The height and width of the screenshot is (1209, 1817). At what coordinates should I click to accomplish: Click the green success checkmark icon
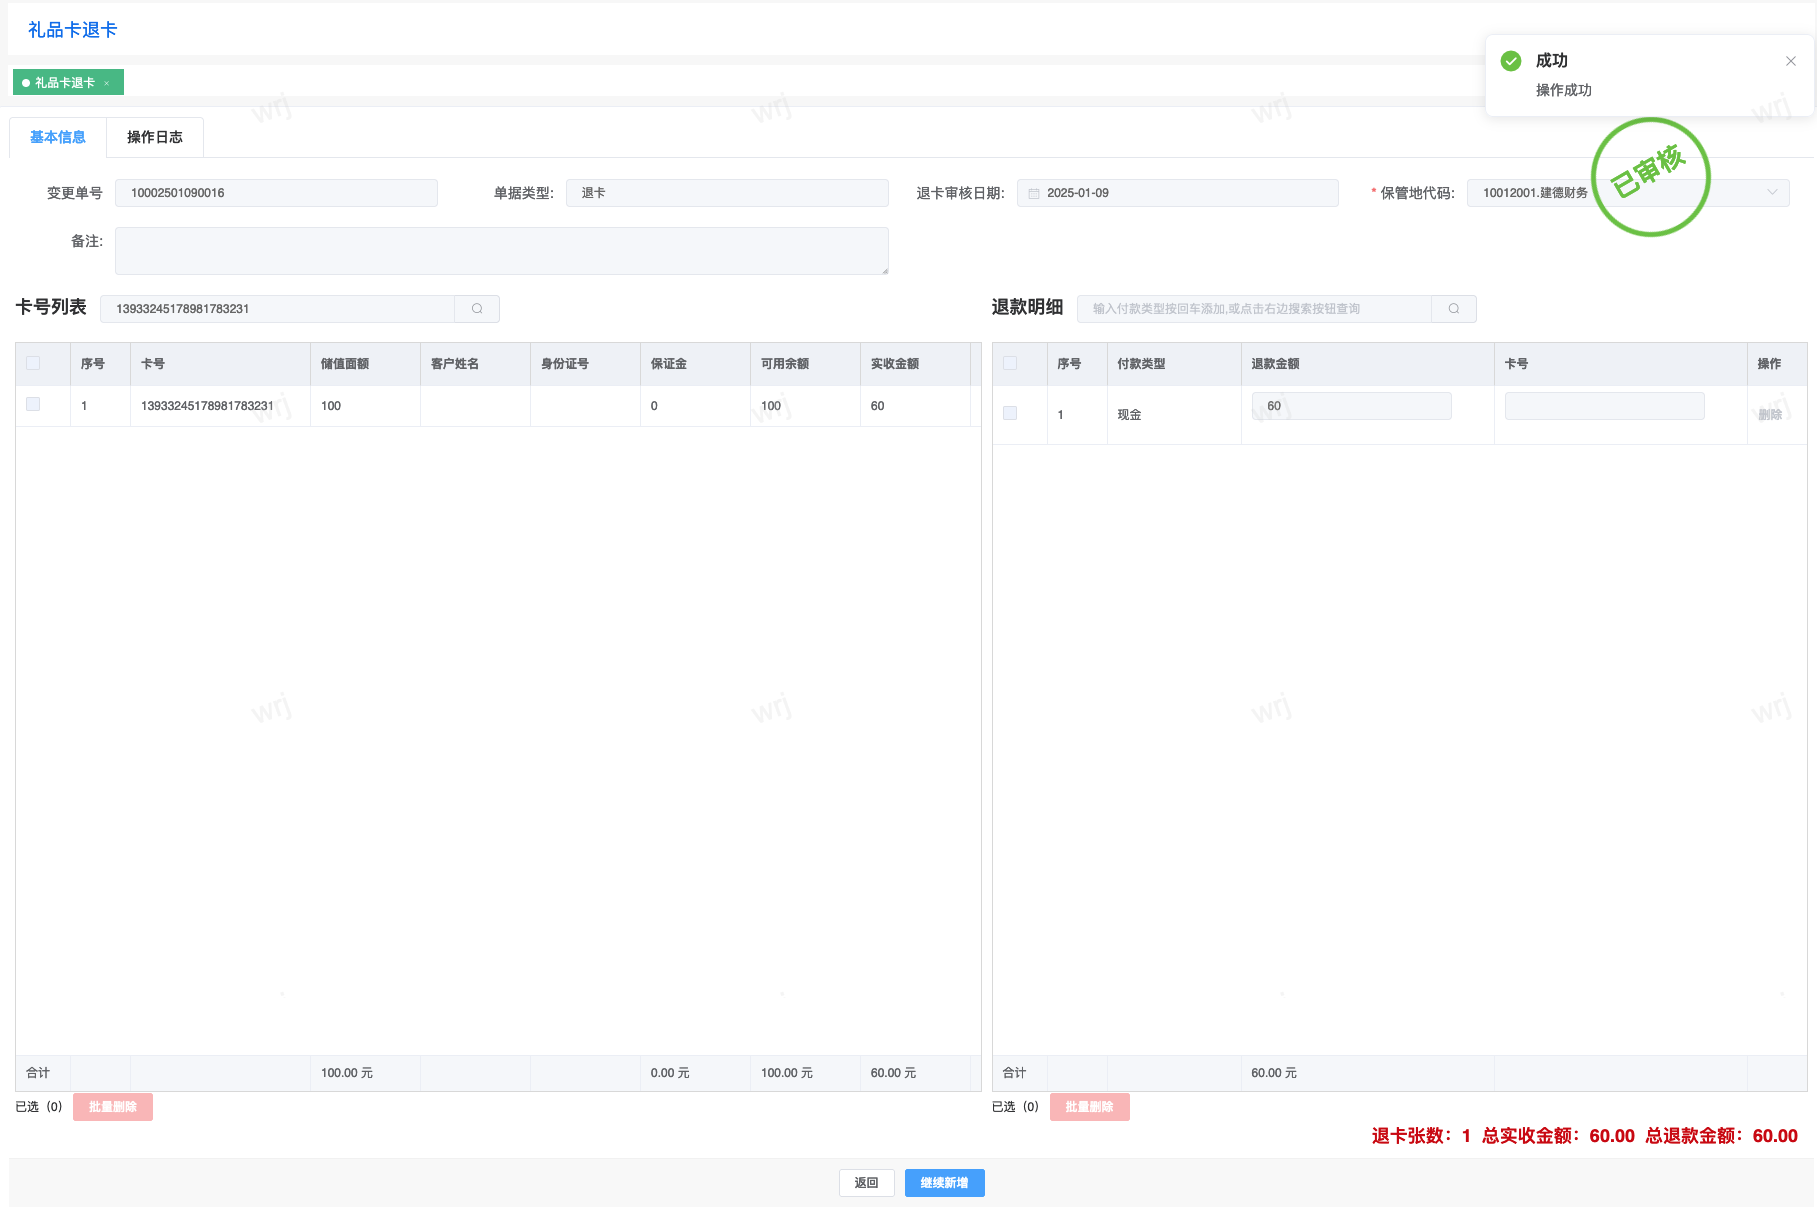click(x=1511, y=61)
